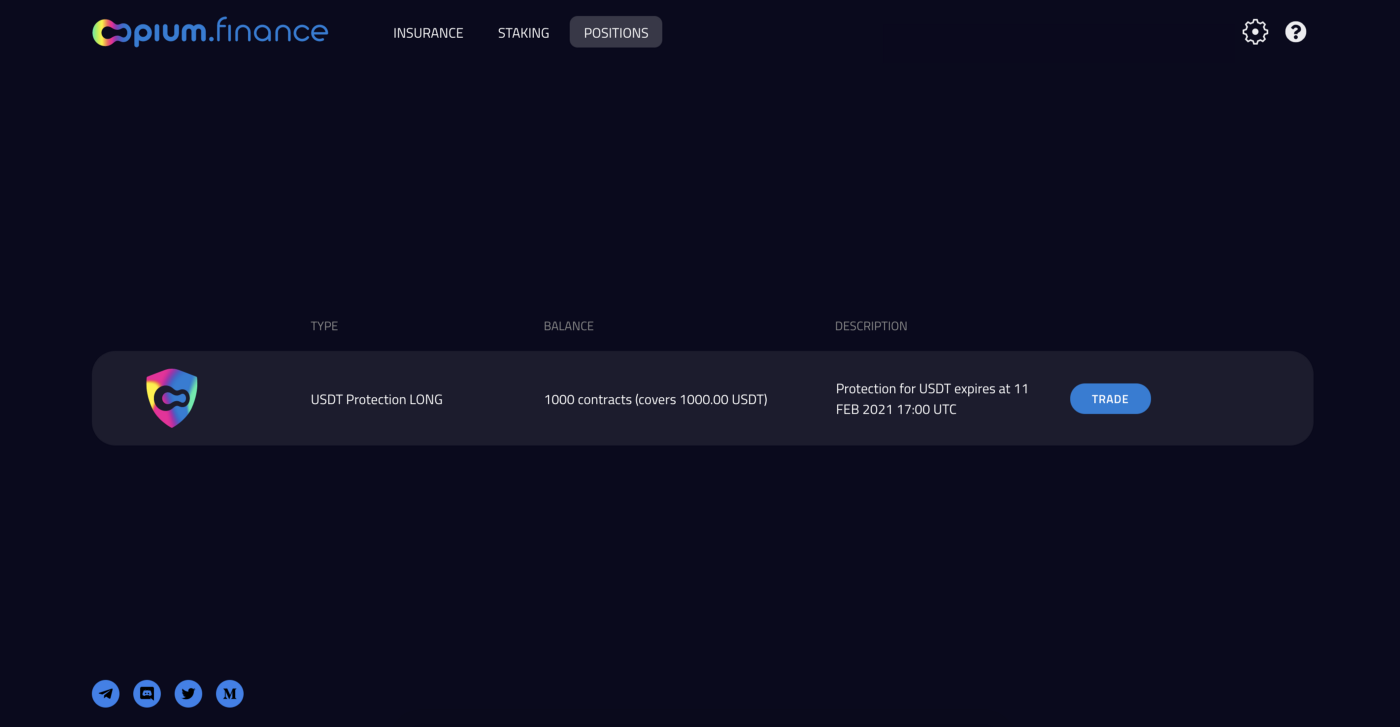Switch to the INSURANCE tab
1400x727 pixels.
[x=428, y=33]
